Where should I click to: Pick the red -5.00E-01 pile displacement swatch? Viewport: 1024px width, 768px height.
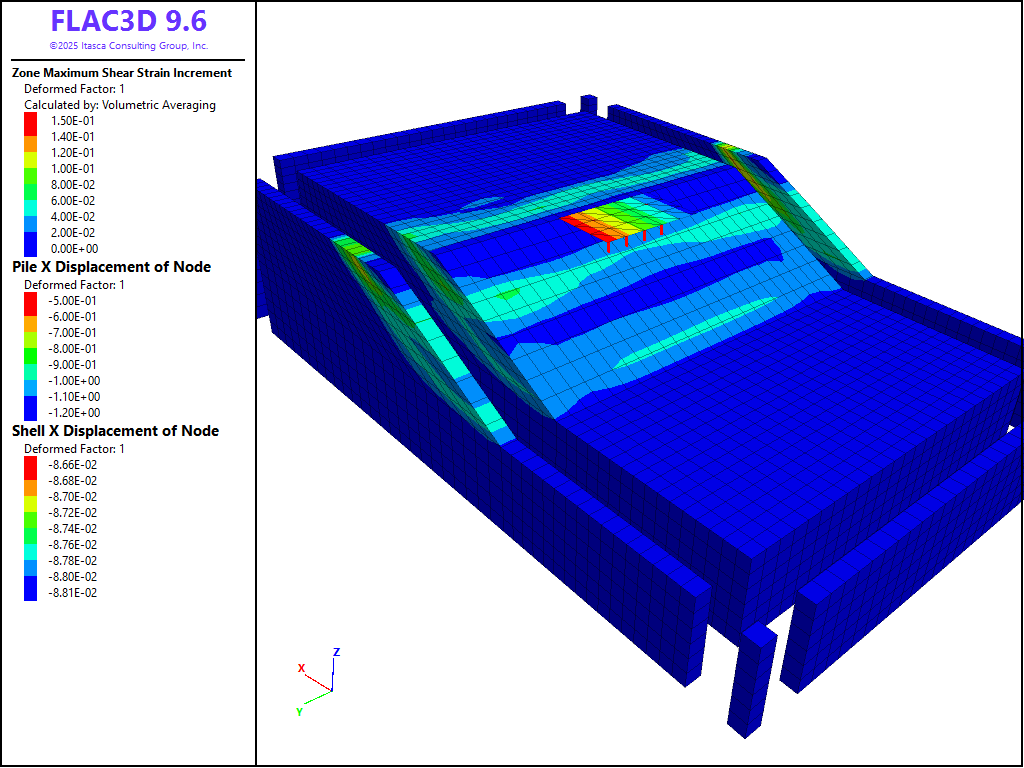[x=30, y=300]
